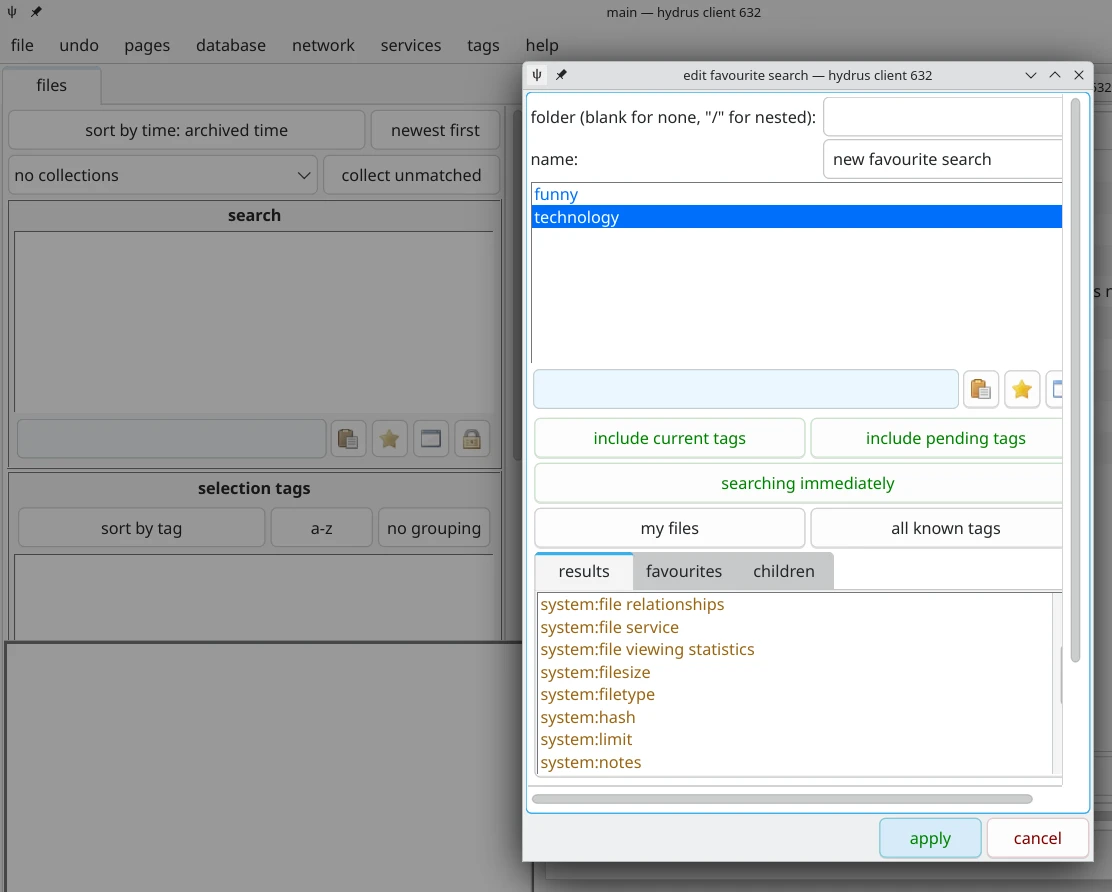The height and width of the screenshot is (892, 1112).
Task: Open the star favourites icon in edit dialog
Action: [1021, 389]
